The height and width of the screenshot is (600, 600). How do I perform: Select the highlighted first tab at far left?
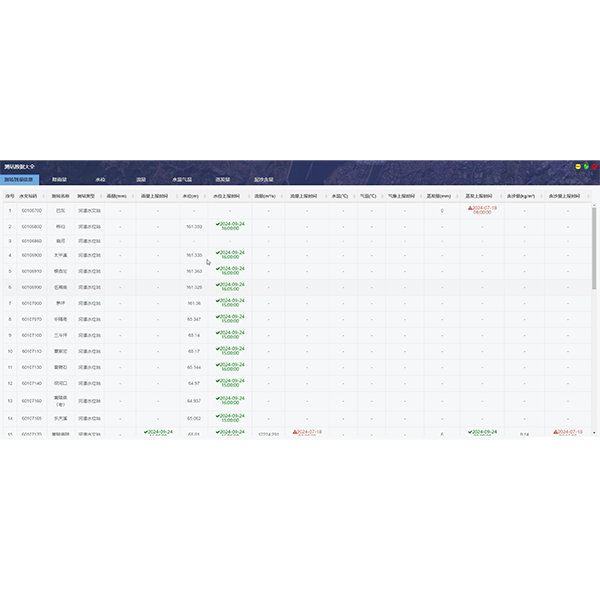pyautogui.click(x=19, y=179)
